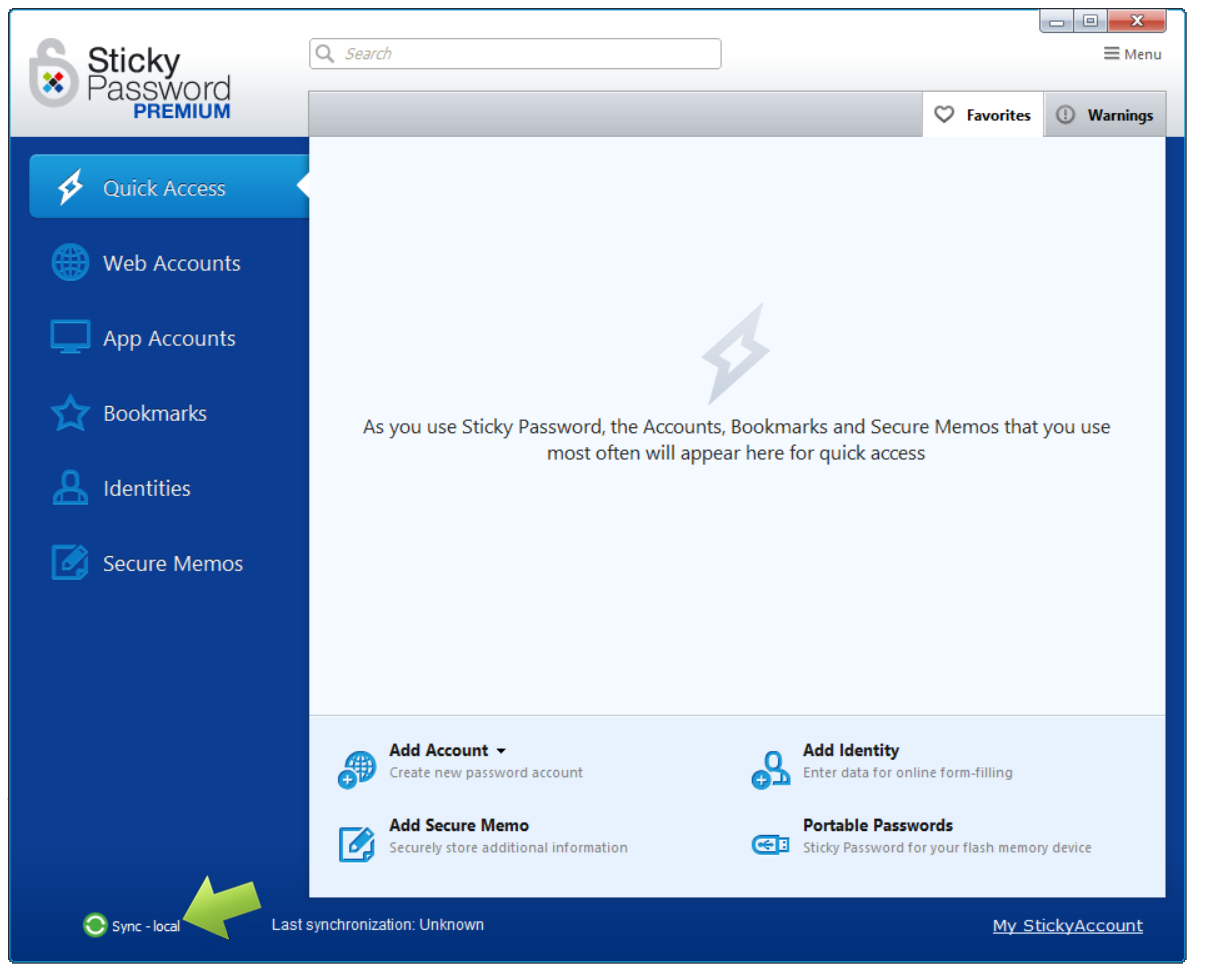
Task: Switch to the Warnings tab
Action: tap(1105, 115)
